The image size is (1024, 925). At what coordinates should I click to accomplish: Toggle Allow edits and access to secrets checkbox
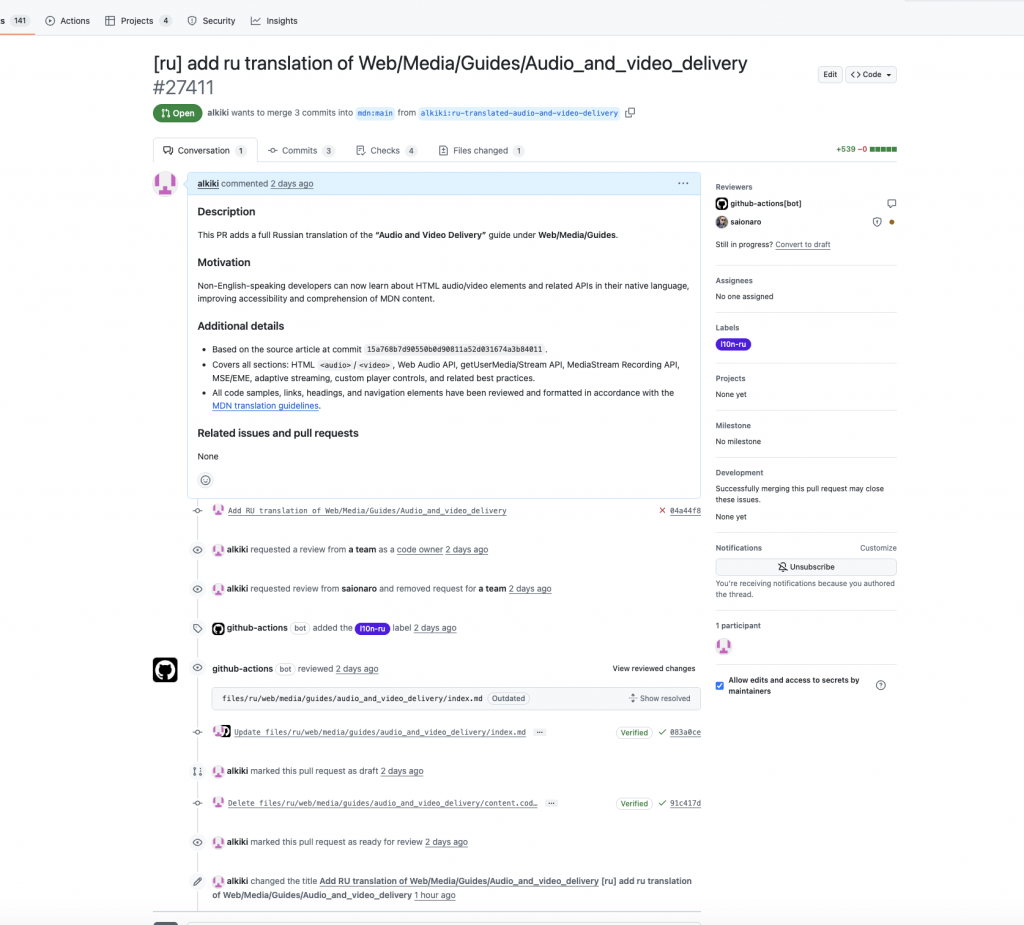pyautogui.click(x=720, y=685)
